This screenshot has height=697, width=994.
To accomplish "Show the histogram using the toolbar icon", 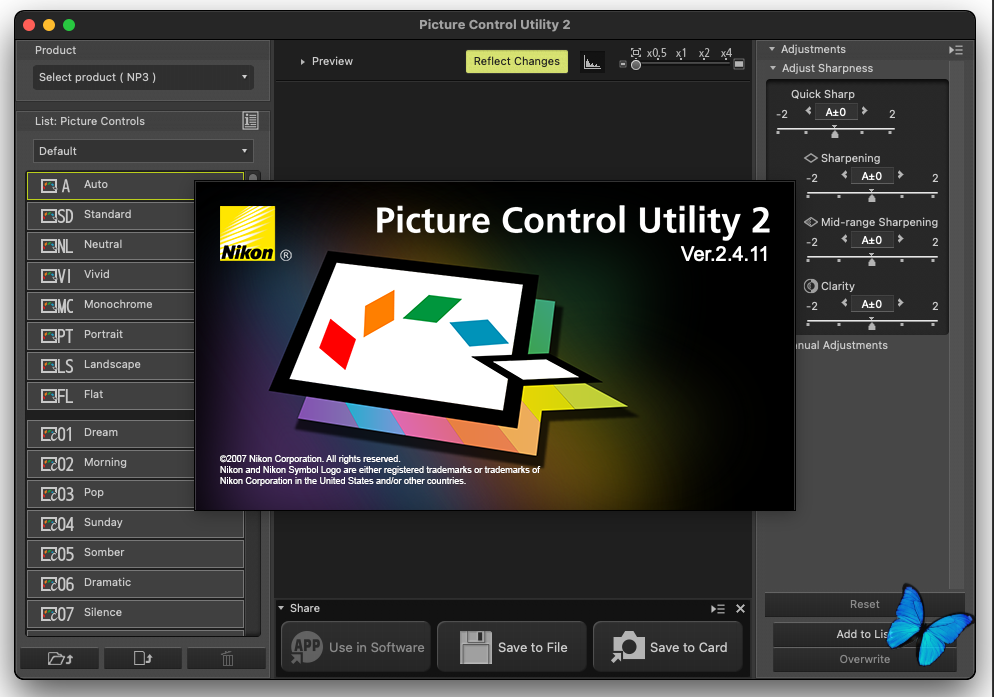I will tap(592, 62).
